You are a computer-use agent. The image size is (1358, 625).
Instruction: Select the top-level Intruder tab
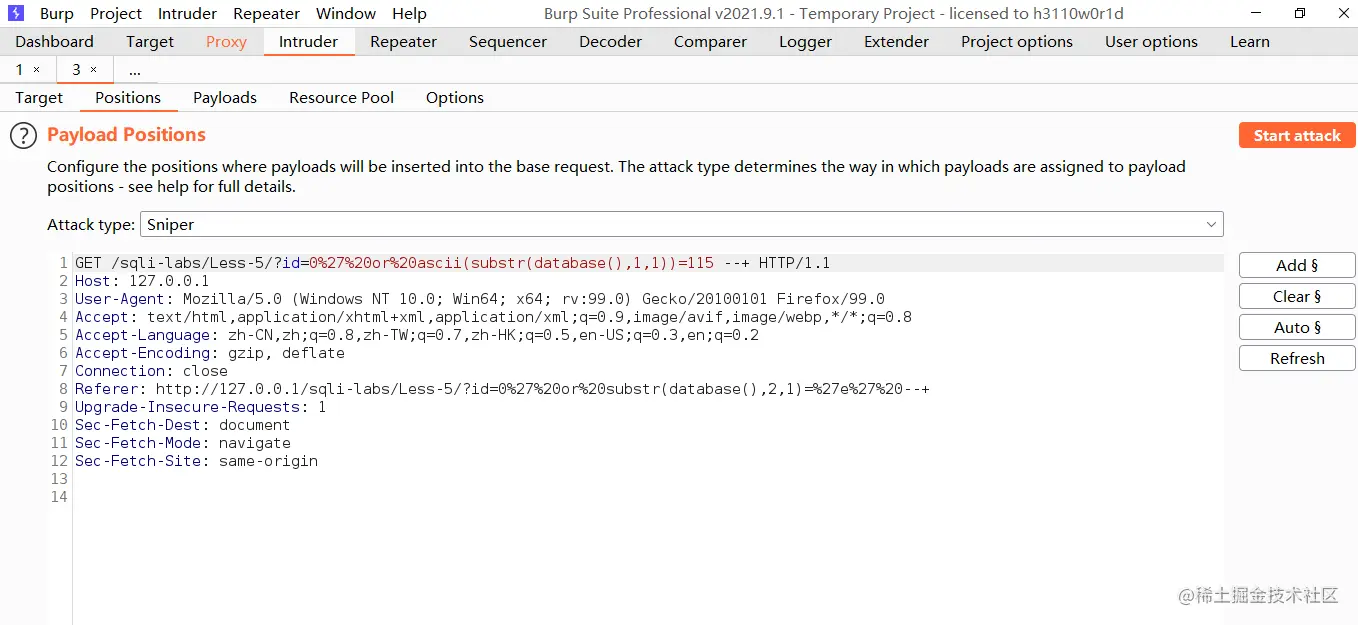tap(308, 42)
